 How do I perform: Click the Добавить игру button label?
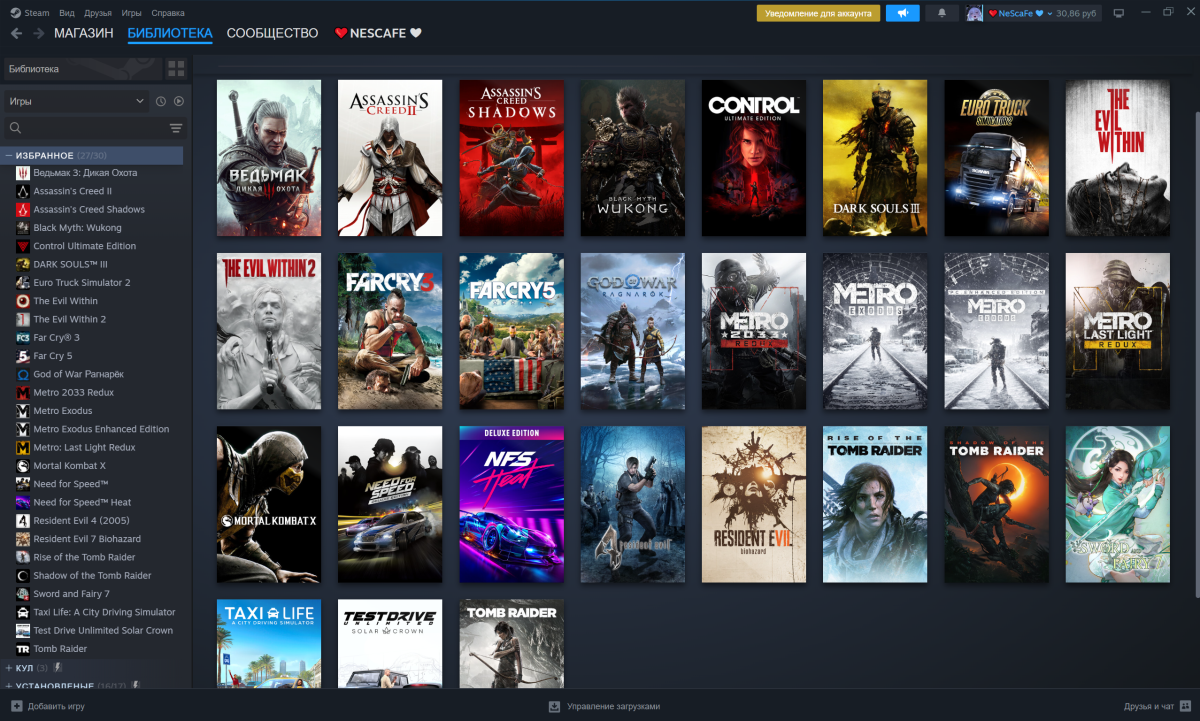[x=56, y=706]
